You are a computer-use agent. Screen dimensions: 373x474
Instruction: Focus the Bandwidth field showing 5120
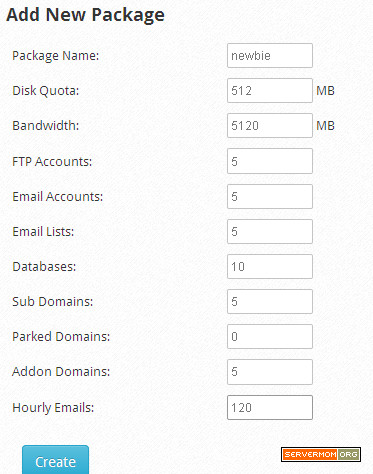point(270,126)
